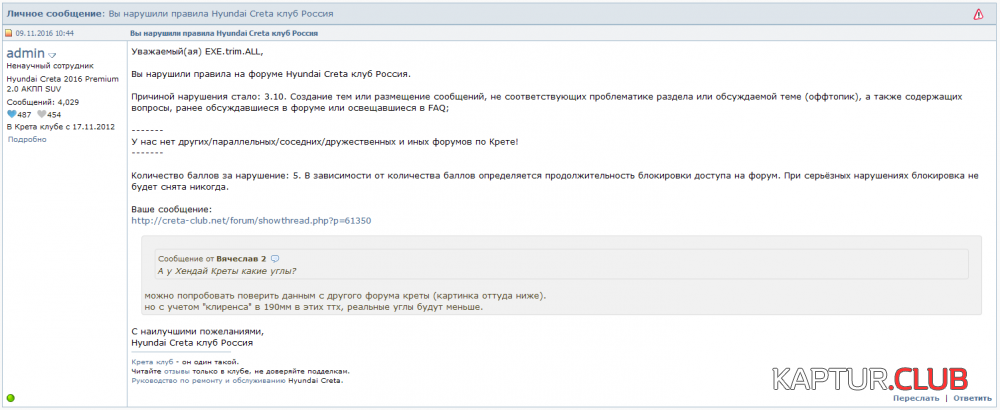Click the Ответить reply button

[973, 398]
